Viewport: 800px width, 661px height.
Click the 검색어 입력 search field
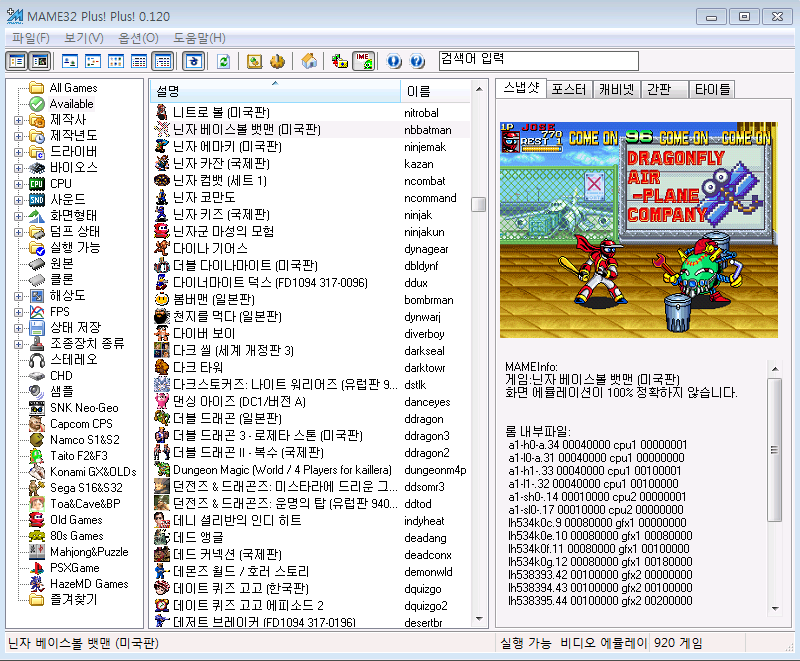[x=539, y=61]
